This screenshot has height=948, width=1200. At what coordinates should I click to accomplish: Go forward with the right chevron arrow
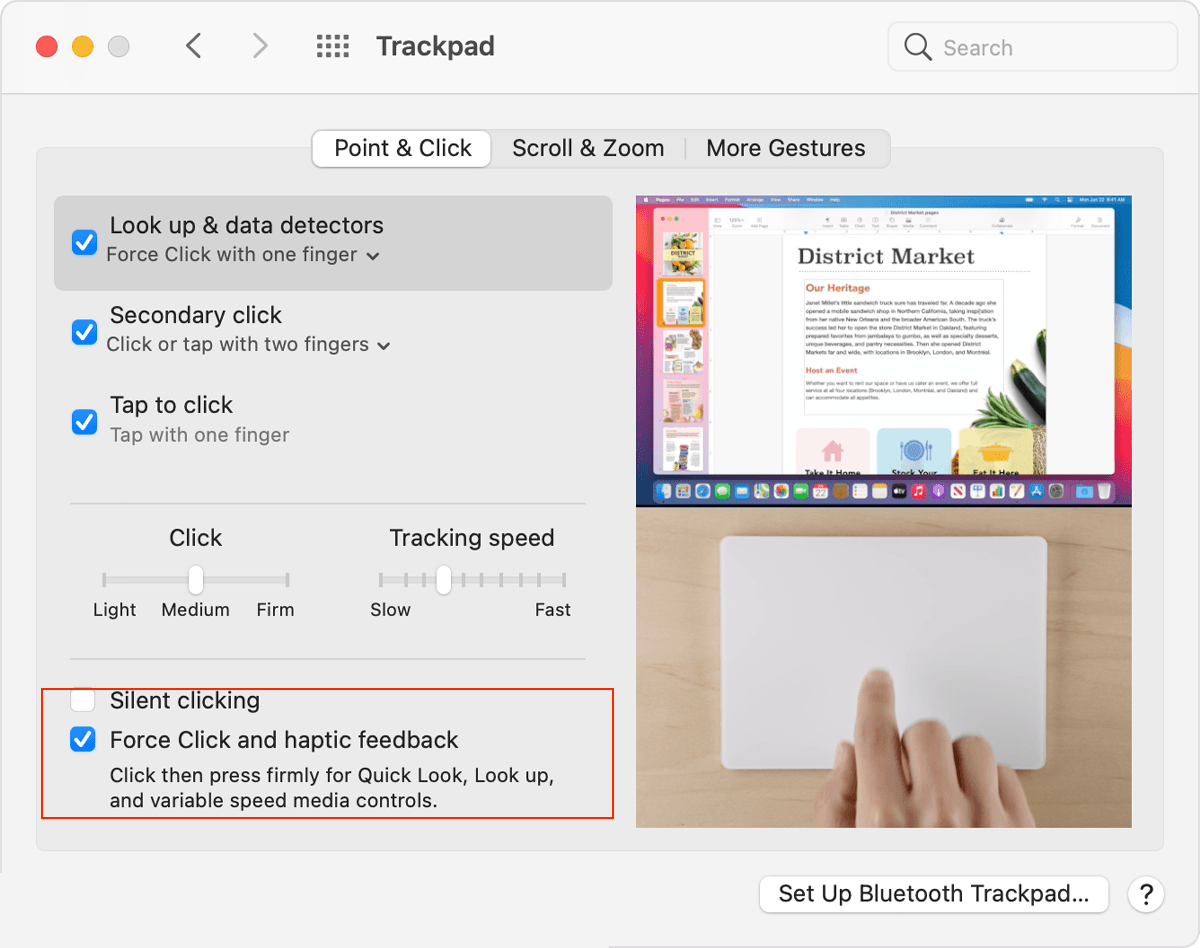[x=260, y=46]
